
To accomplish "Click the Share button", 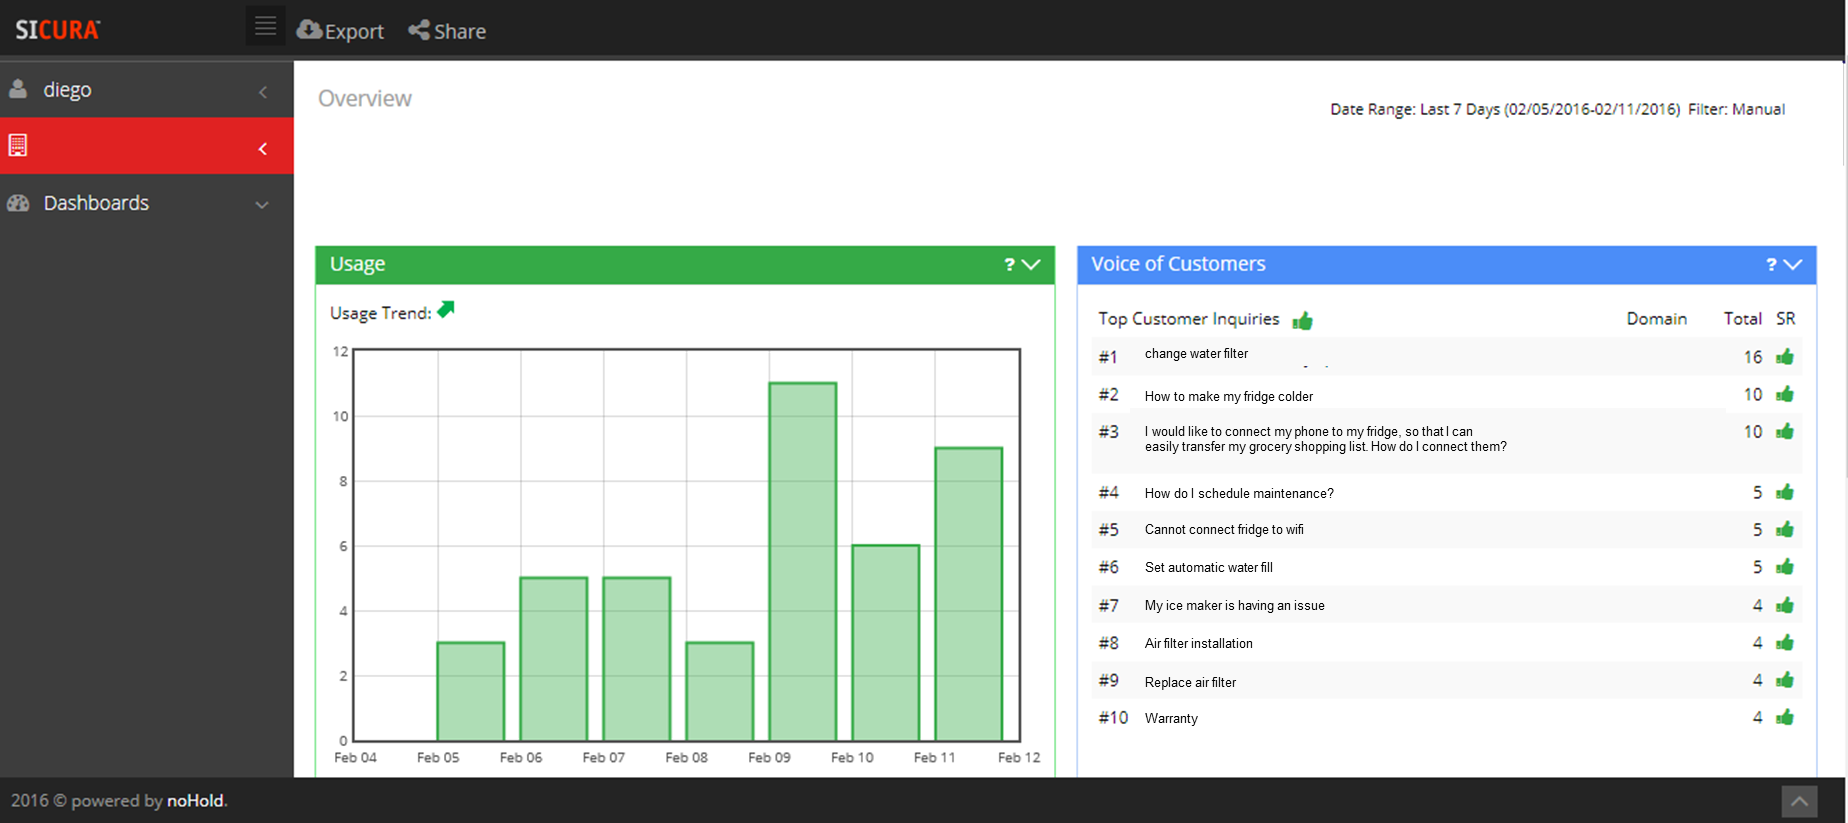I will pyautogui.click(x=447, y=31).
